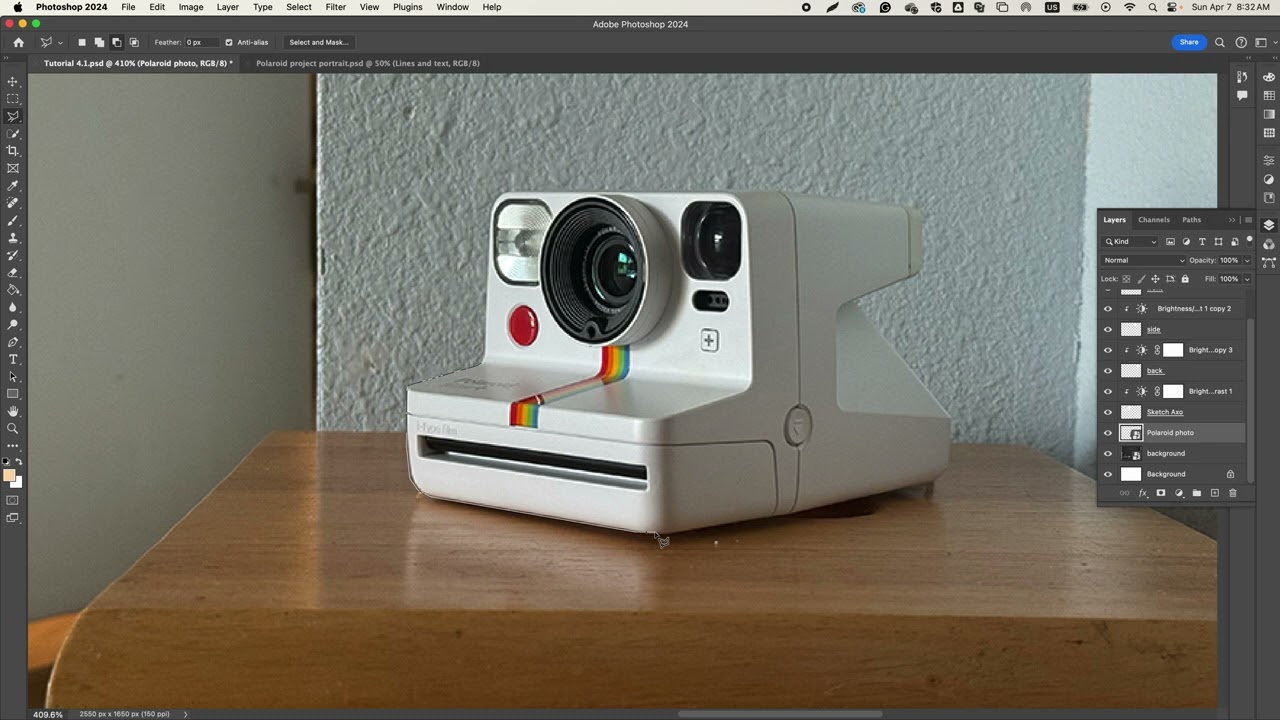Open the Filter menu
This screenshot has height=720, width=1280.
point(335,7)
